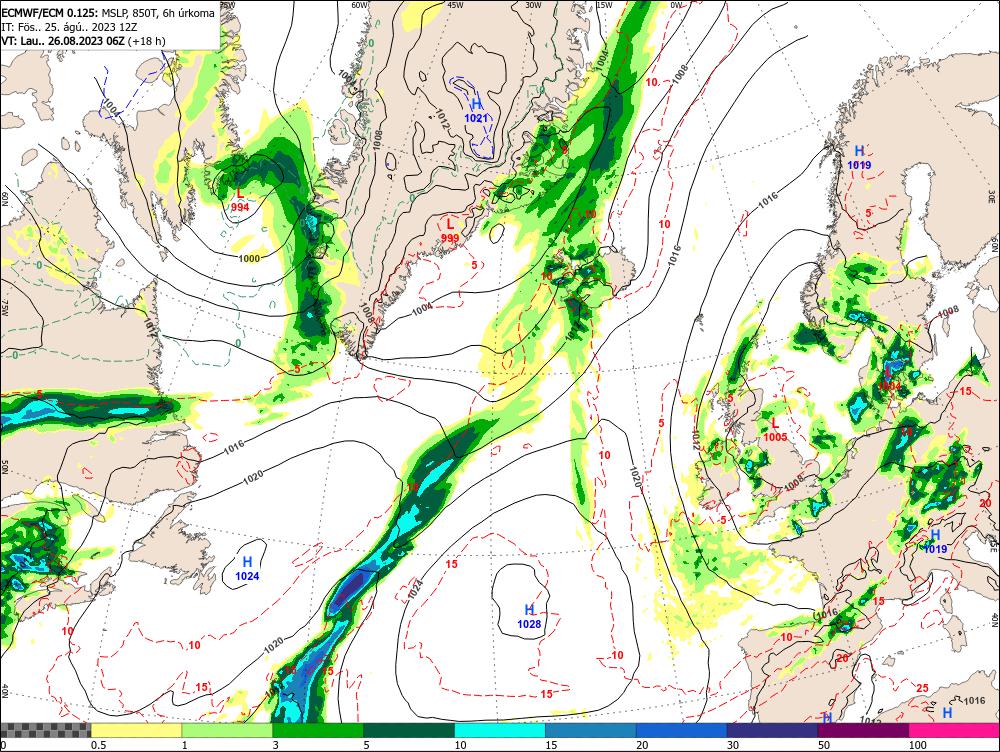Click the steel blue 15–20 mm legend swatch

pyautogui.click(x=591, y=730)
